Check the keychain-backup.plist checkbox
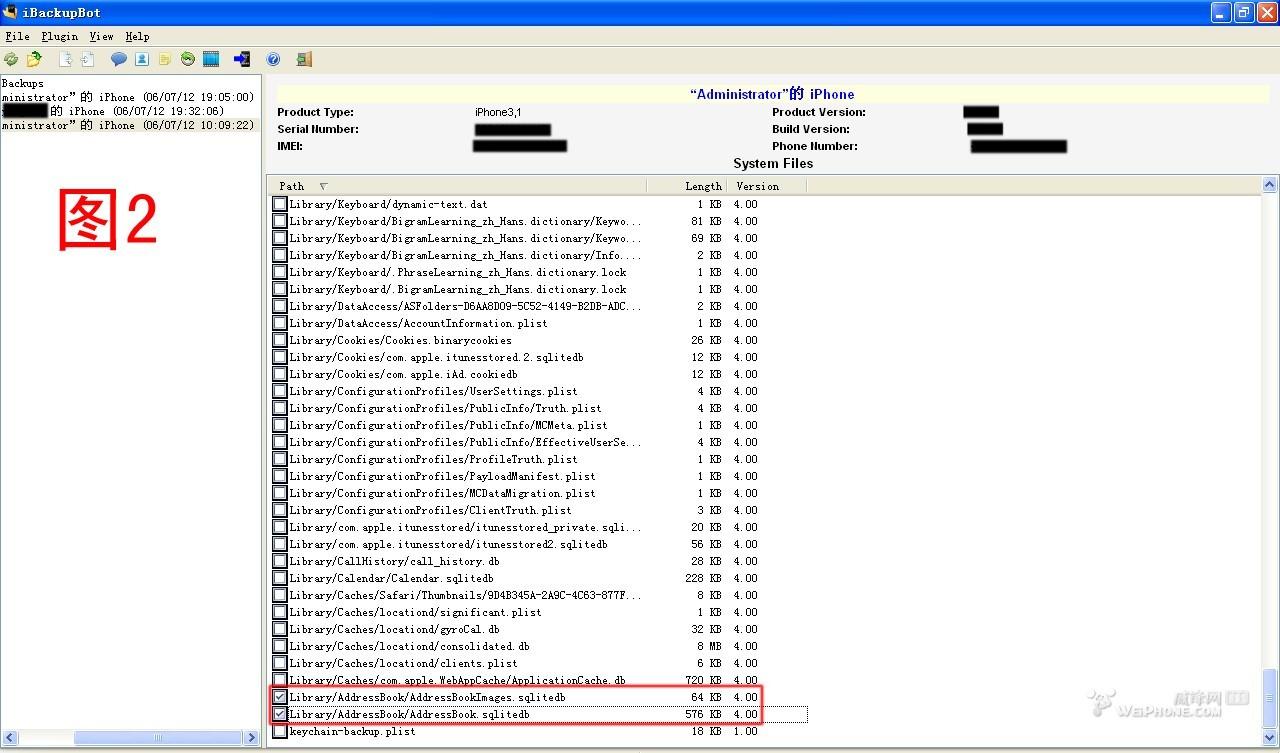 tap(280, 731)
